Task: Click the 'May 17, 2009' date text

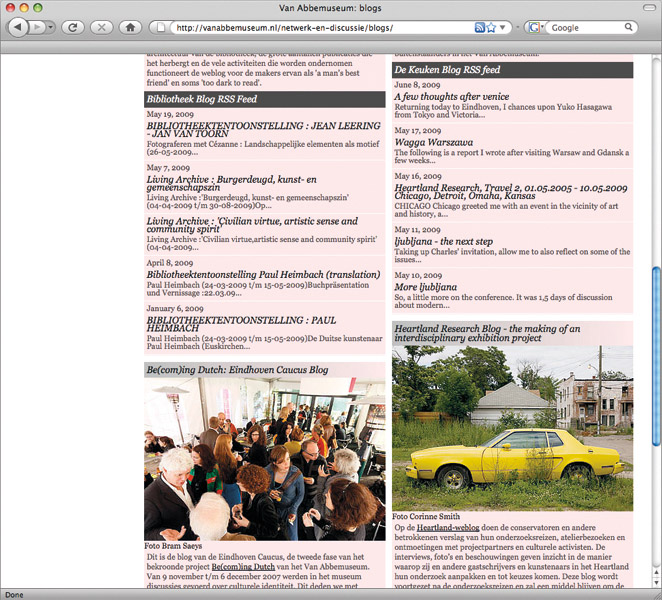Action: coord(418,130)
